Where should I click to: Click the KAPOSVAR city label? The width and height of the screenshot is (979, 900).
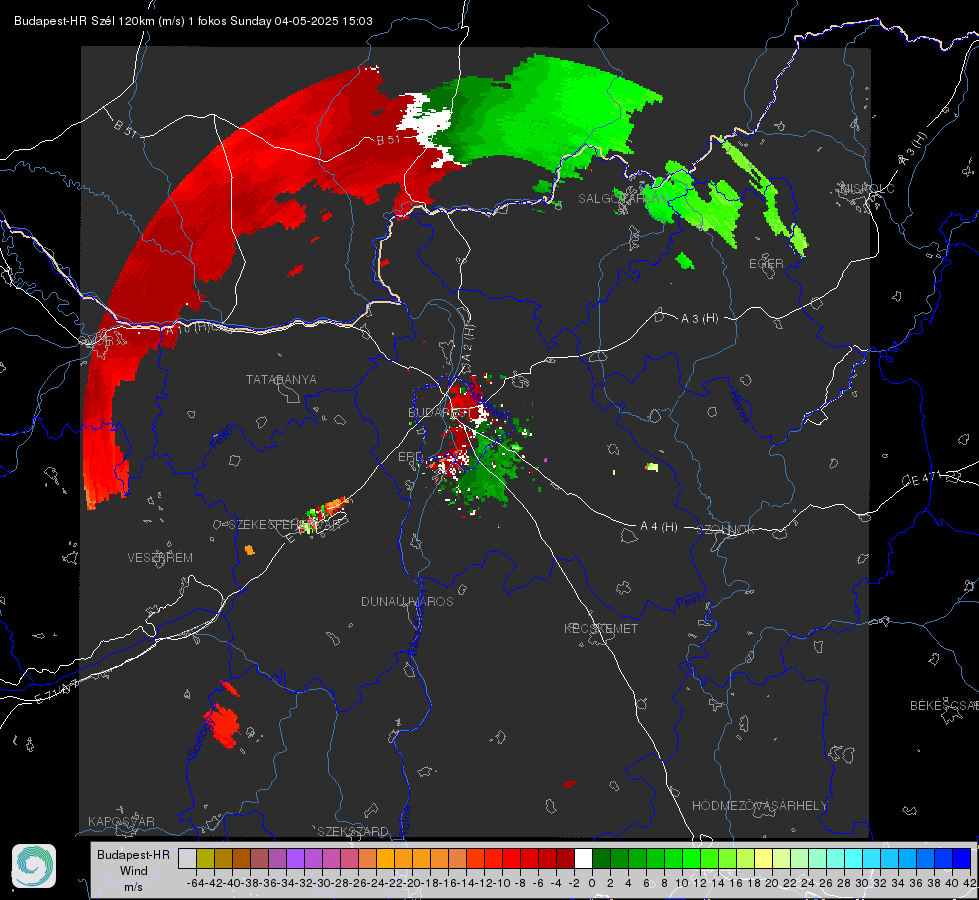click(121, 821)
